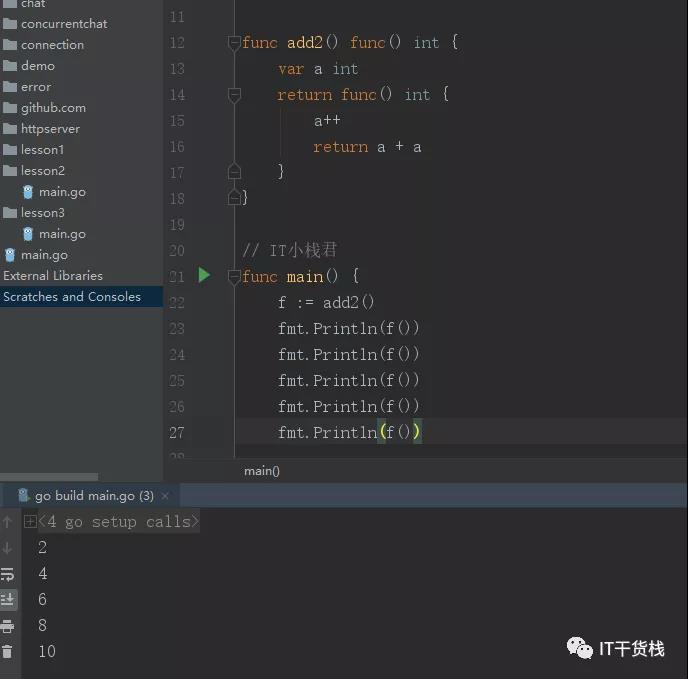Collapse return func fold marker on line 14
This screenshot has height=679, width=688.
[234, 95]
